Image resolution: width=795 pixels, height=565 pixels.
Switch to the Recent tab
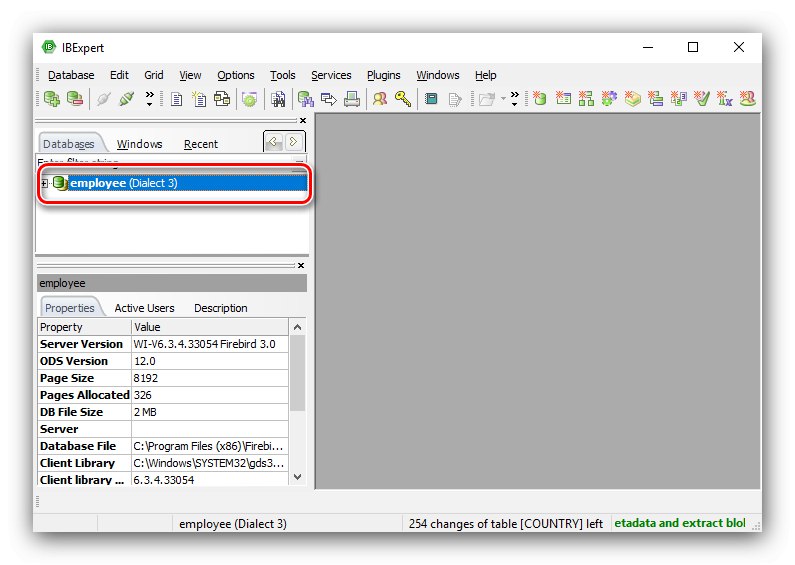(201, 144)
